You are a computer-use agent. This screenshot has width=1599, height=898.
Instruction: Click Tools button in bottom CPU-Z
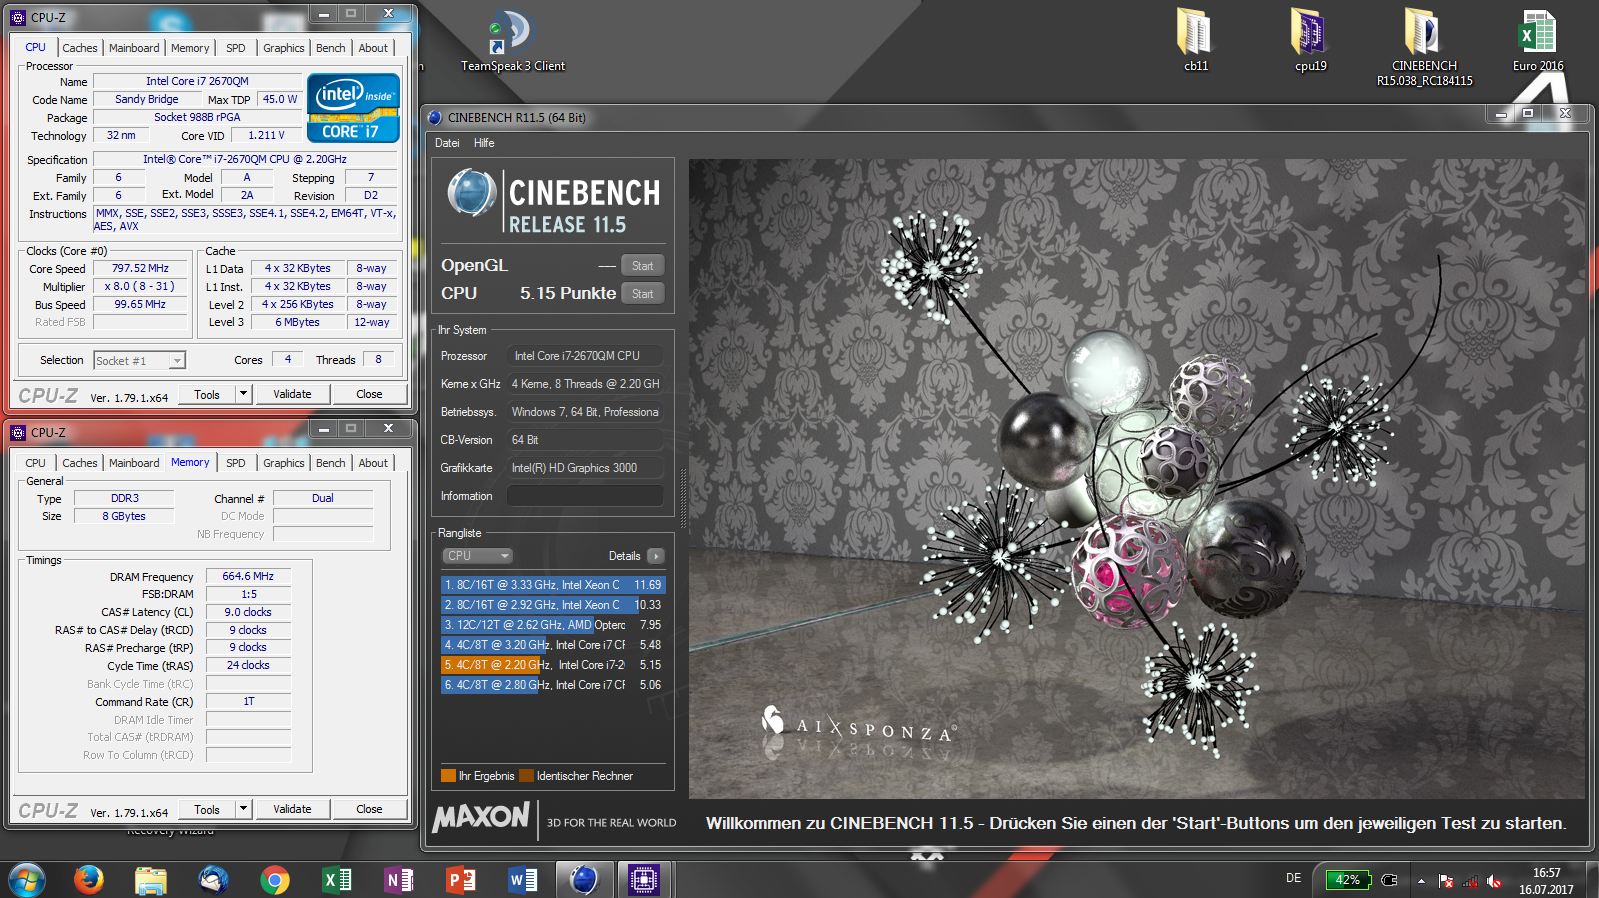207,809
